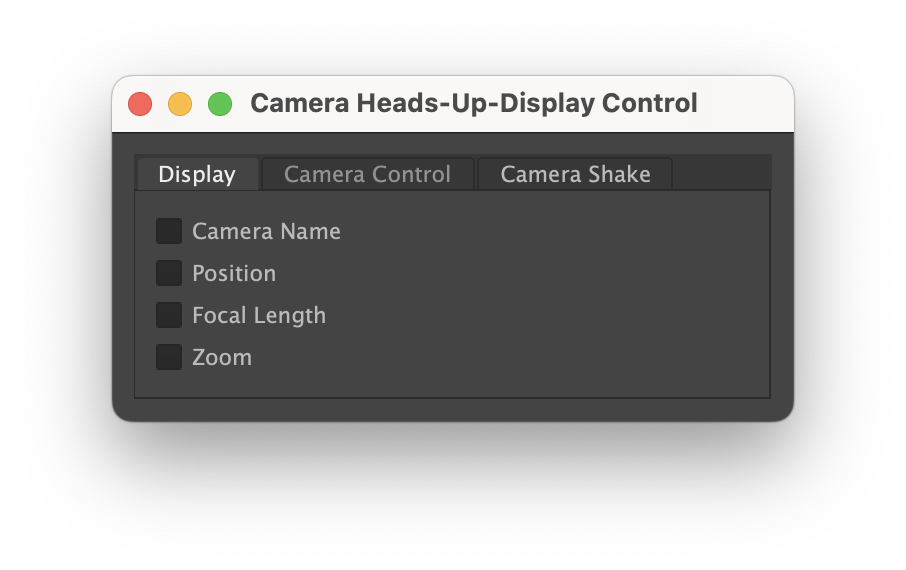
Task: Click blank panel area right of Camera Name
Action: 550,232
